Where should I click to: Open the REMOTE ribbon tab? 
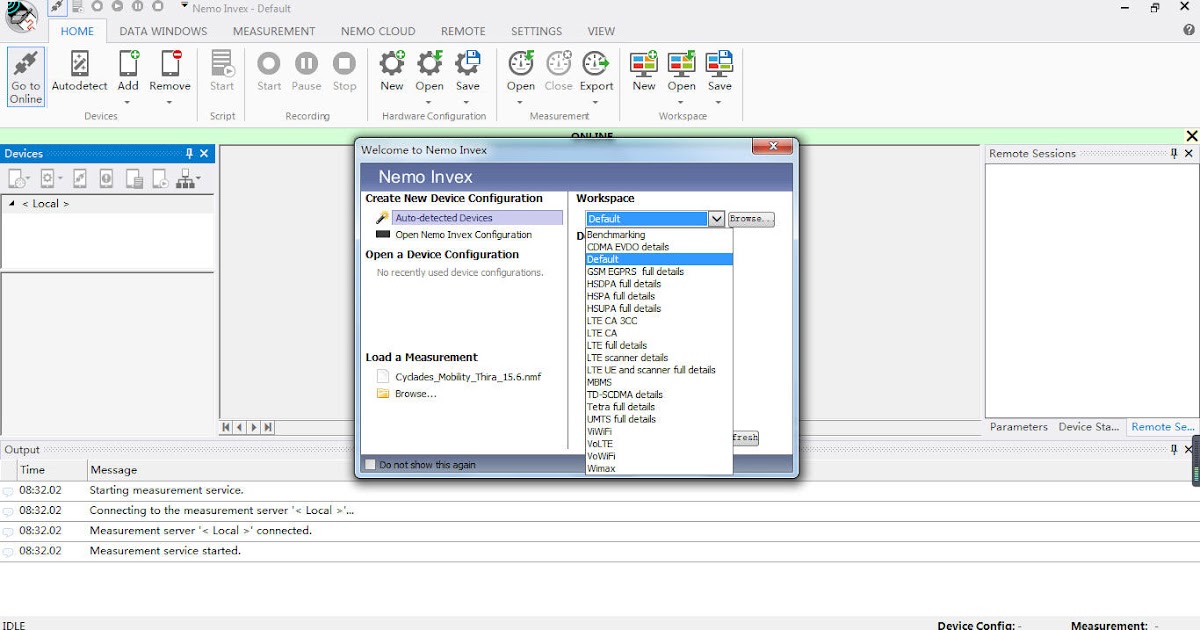463,31
